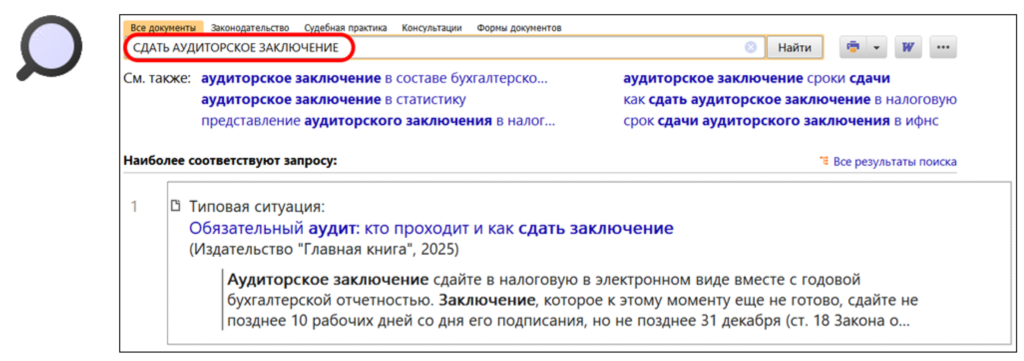
Task: Open suggestion как сдать аудиторское заключение в налоговую
Action: (790, 100)
